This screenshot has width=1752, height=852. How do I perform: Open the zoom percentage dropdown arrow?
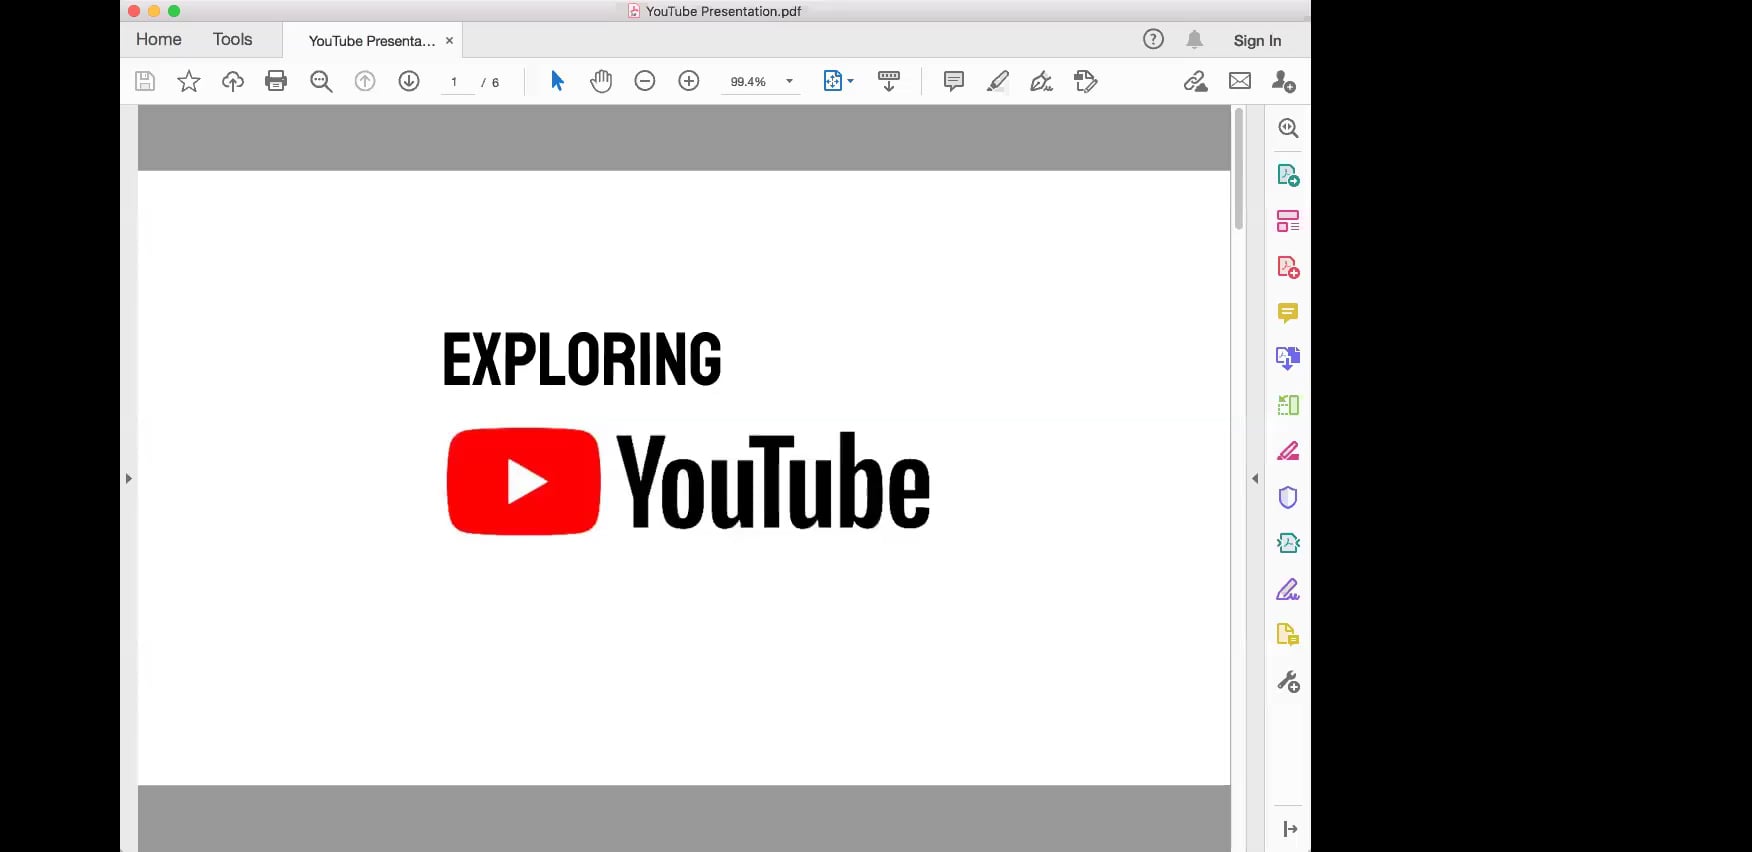coord(790,81)
